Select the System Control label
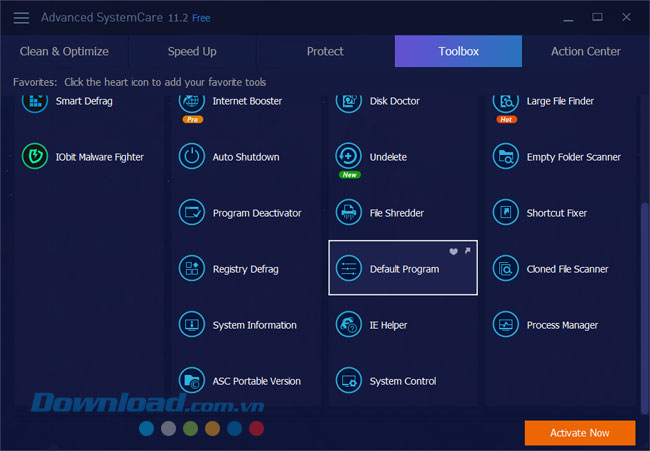Screen dimensions: 650x451 403,381
